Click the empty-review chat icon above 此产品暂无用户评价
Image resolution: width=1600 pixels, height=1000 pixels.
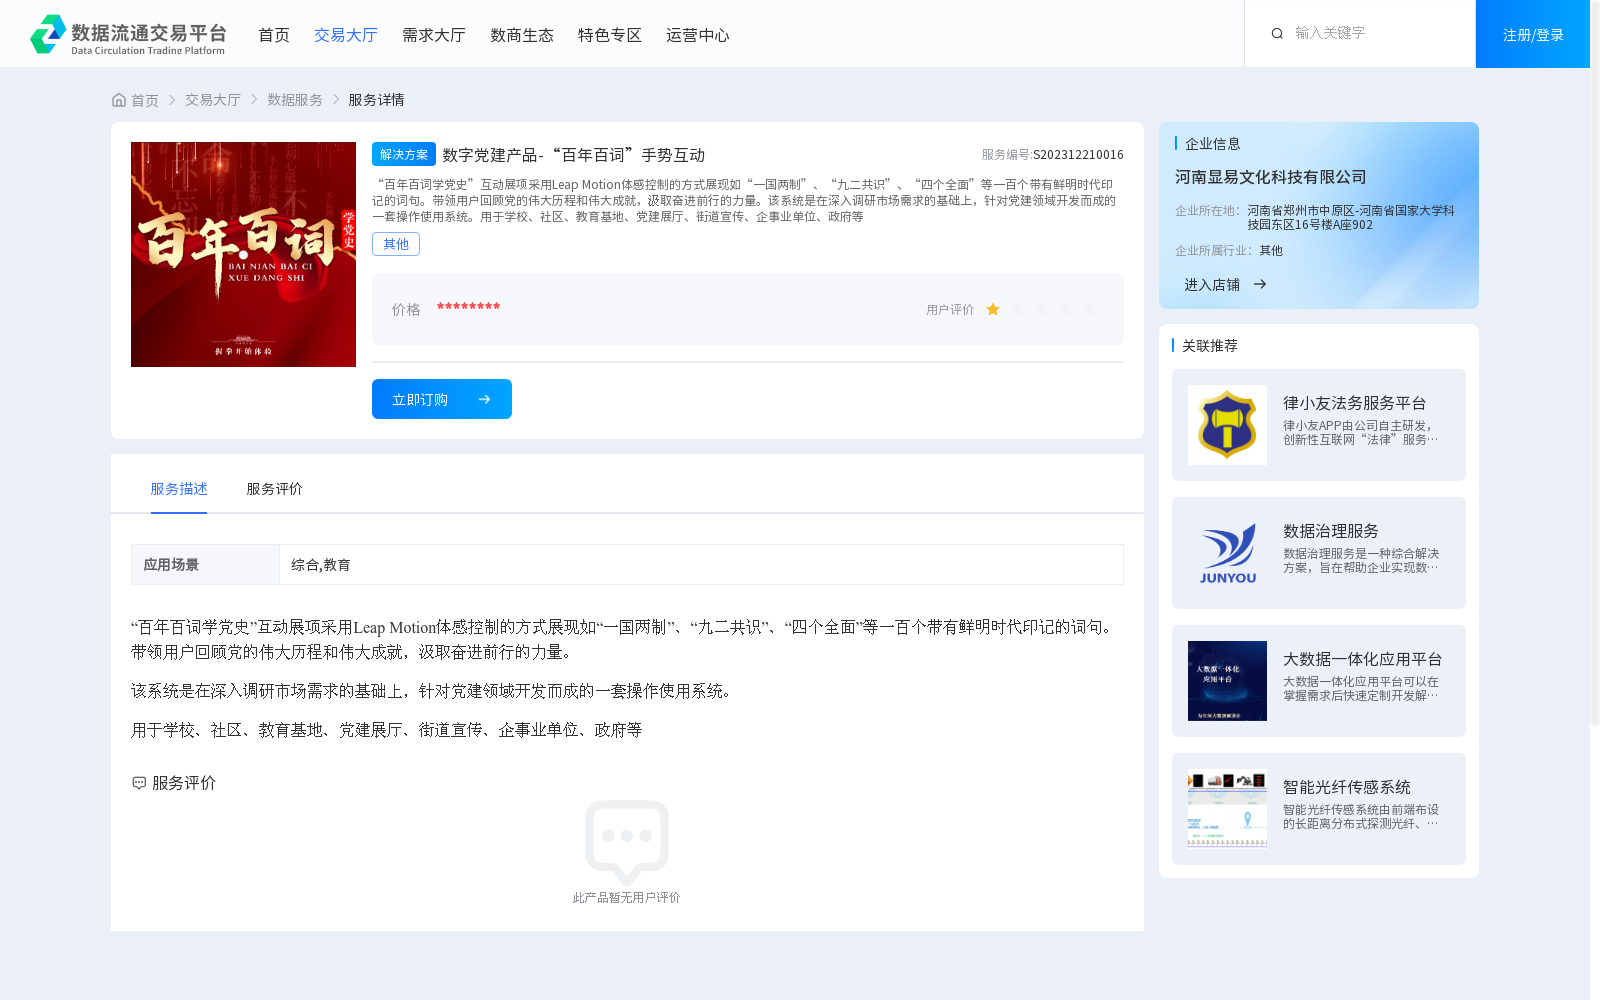point(627,840)
